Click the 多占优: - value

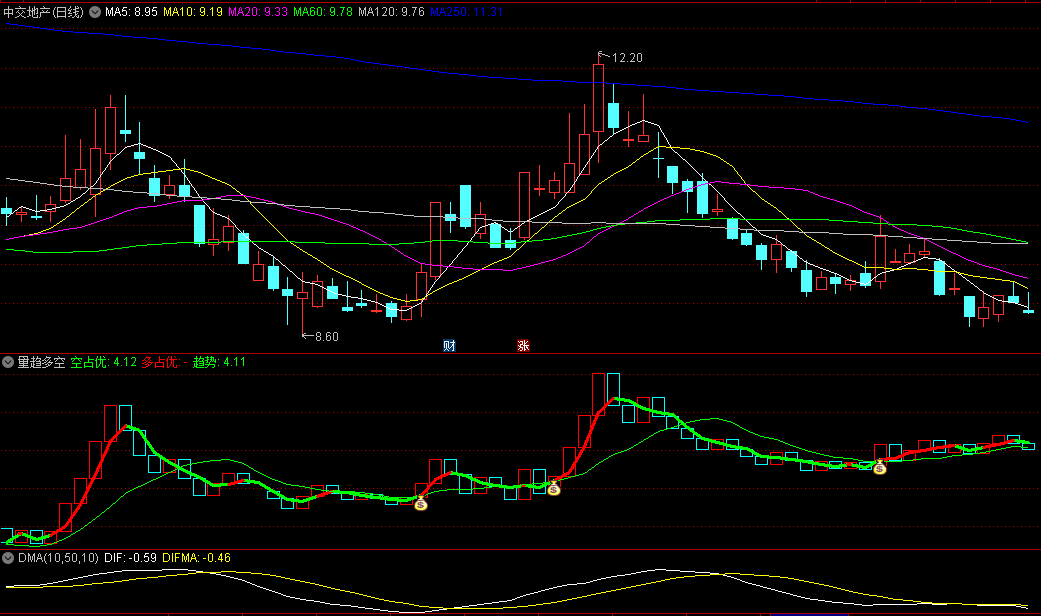165,362
